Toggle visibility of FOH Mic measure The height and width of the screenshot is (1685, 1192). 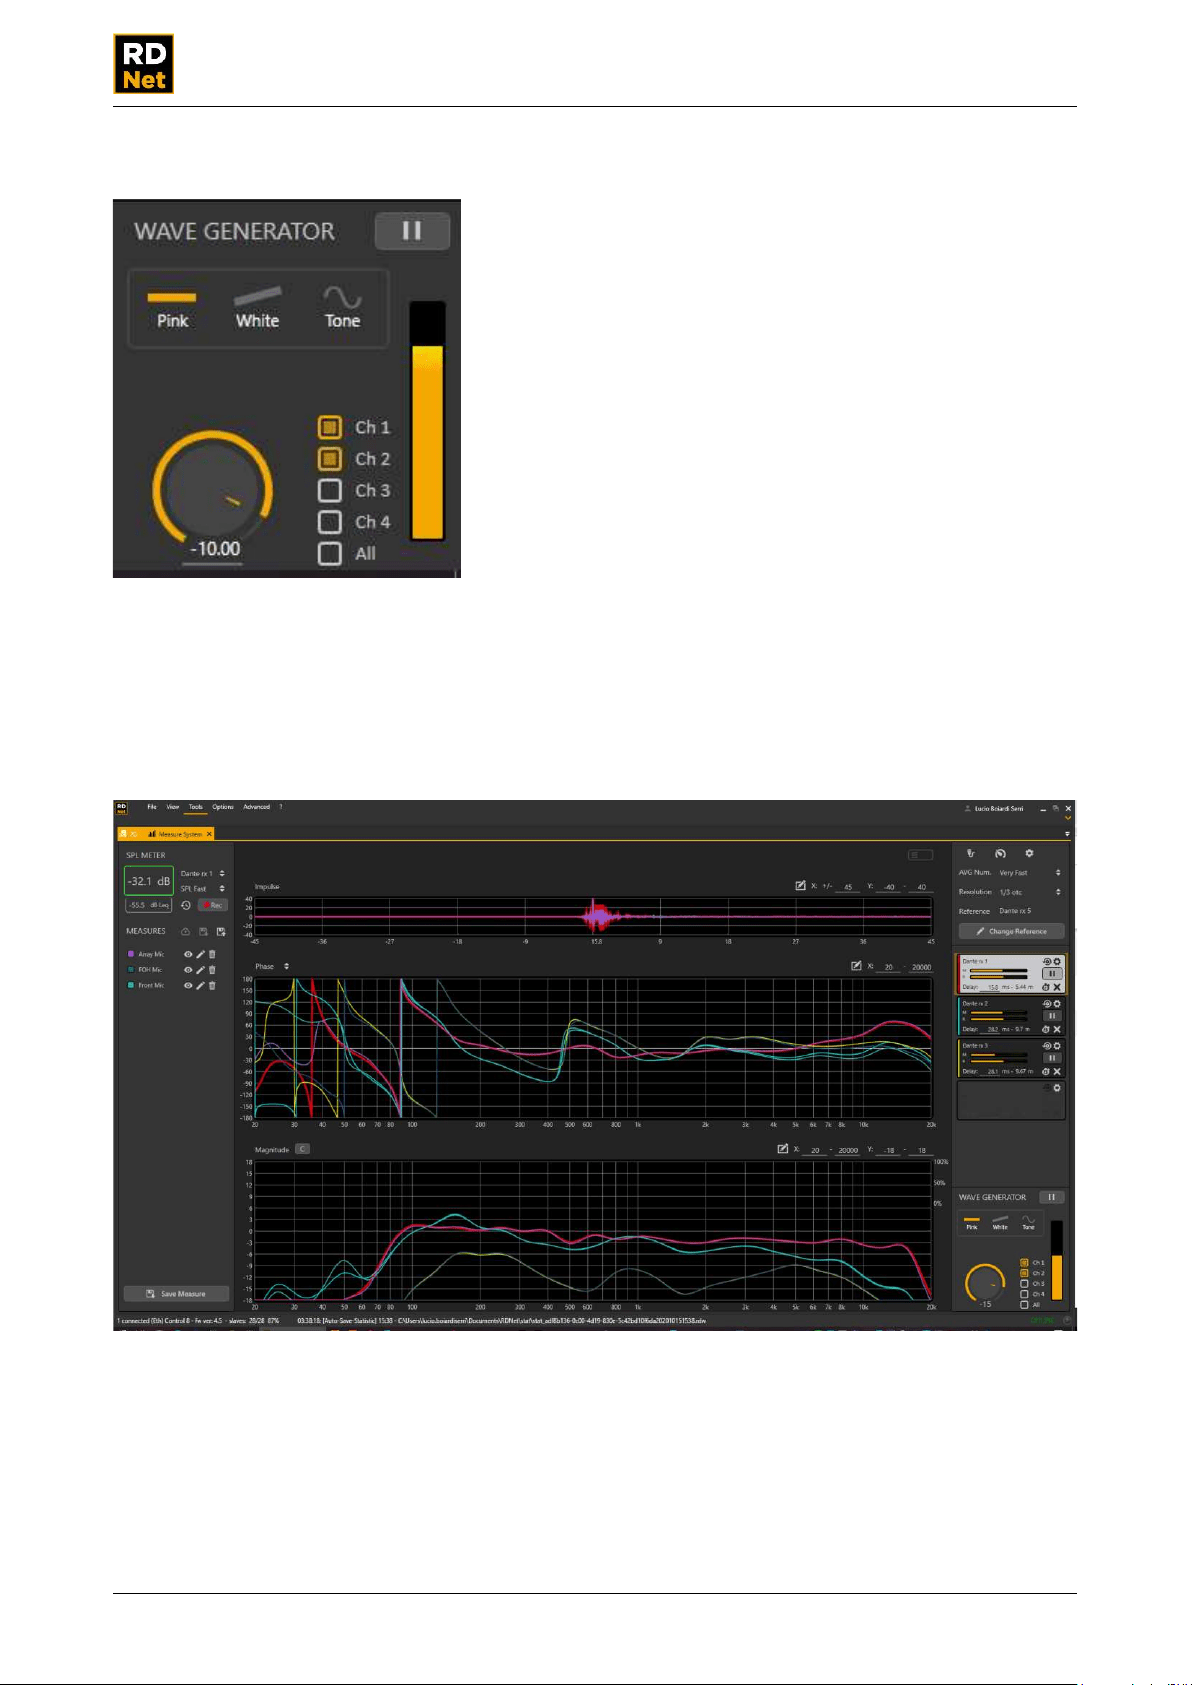[188, 970]
